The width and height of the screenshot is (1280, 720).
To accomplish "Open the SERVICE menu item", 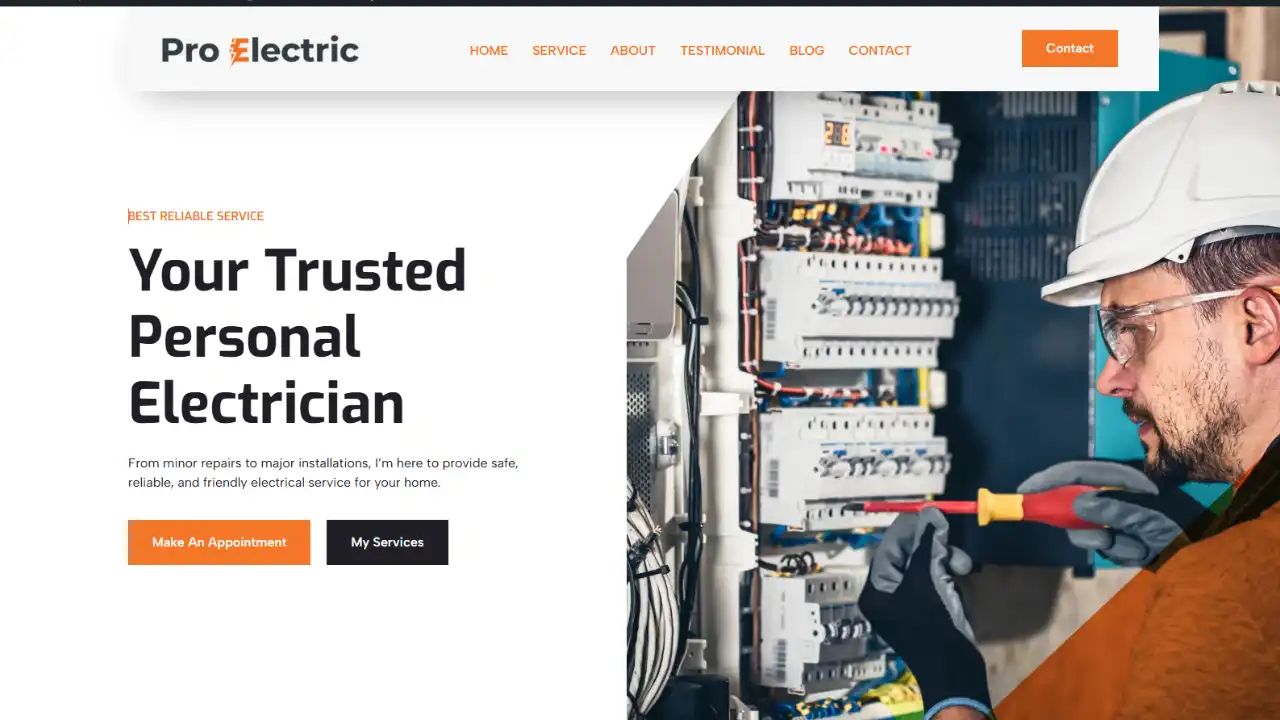I will 559,50.
